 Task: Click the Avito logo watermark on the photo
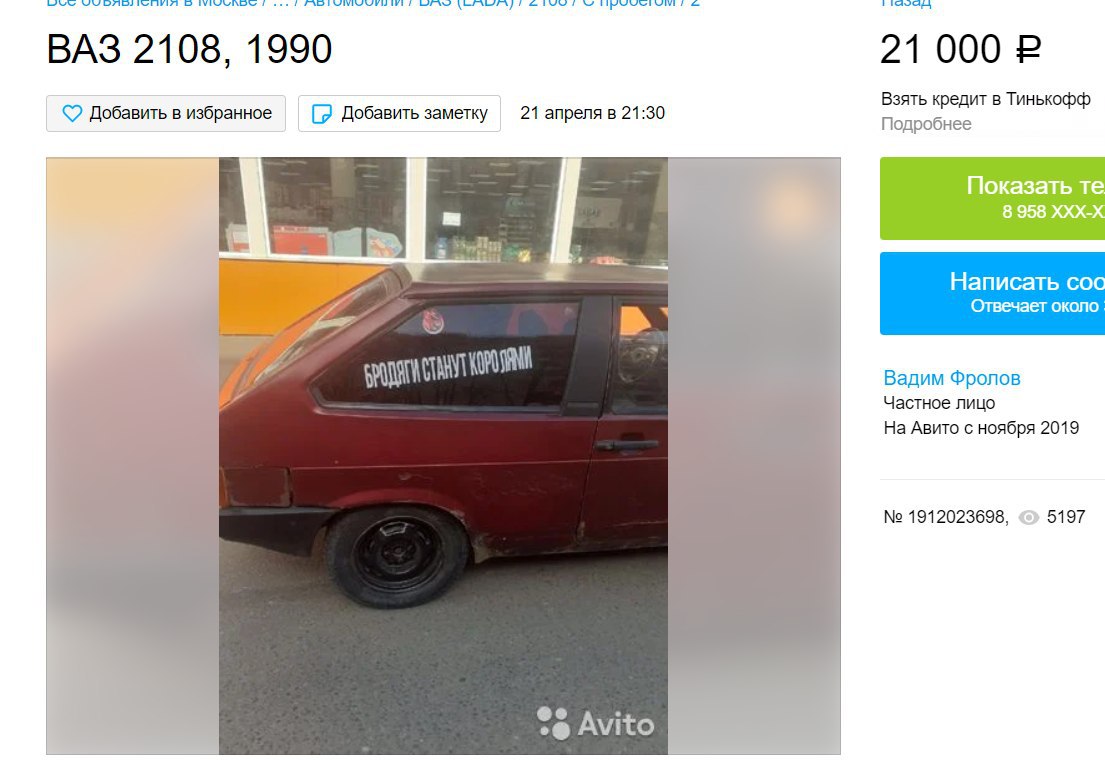(x=595, y=723)
